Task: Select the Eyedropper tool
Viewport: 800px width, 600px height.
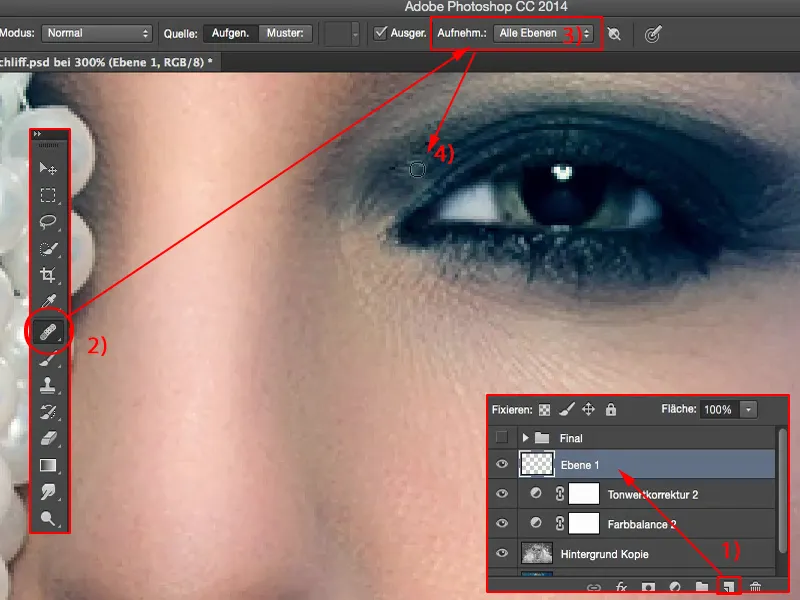Action: 48,302
